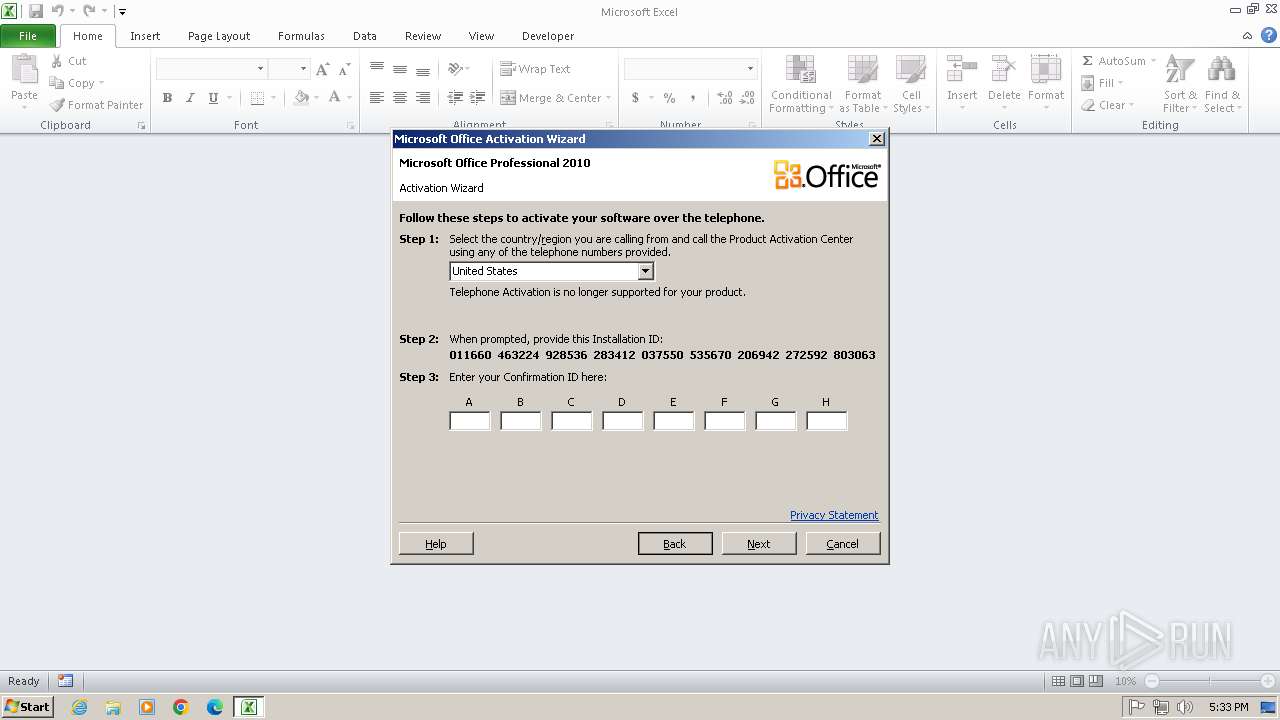
Task: Switch to the Insert tab
Action: point(145,36)
